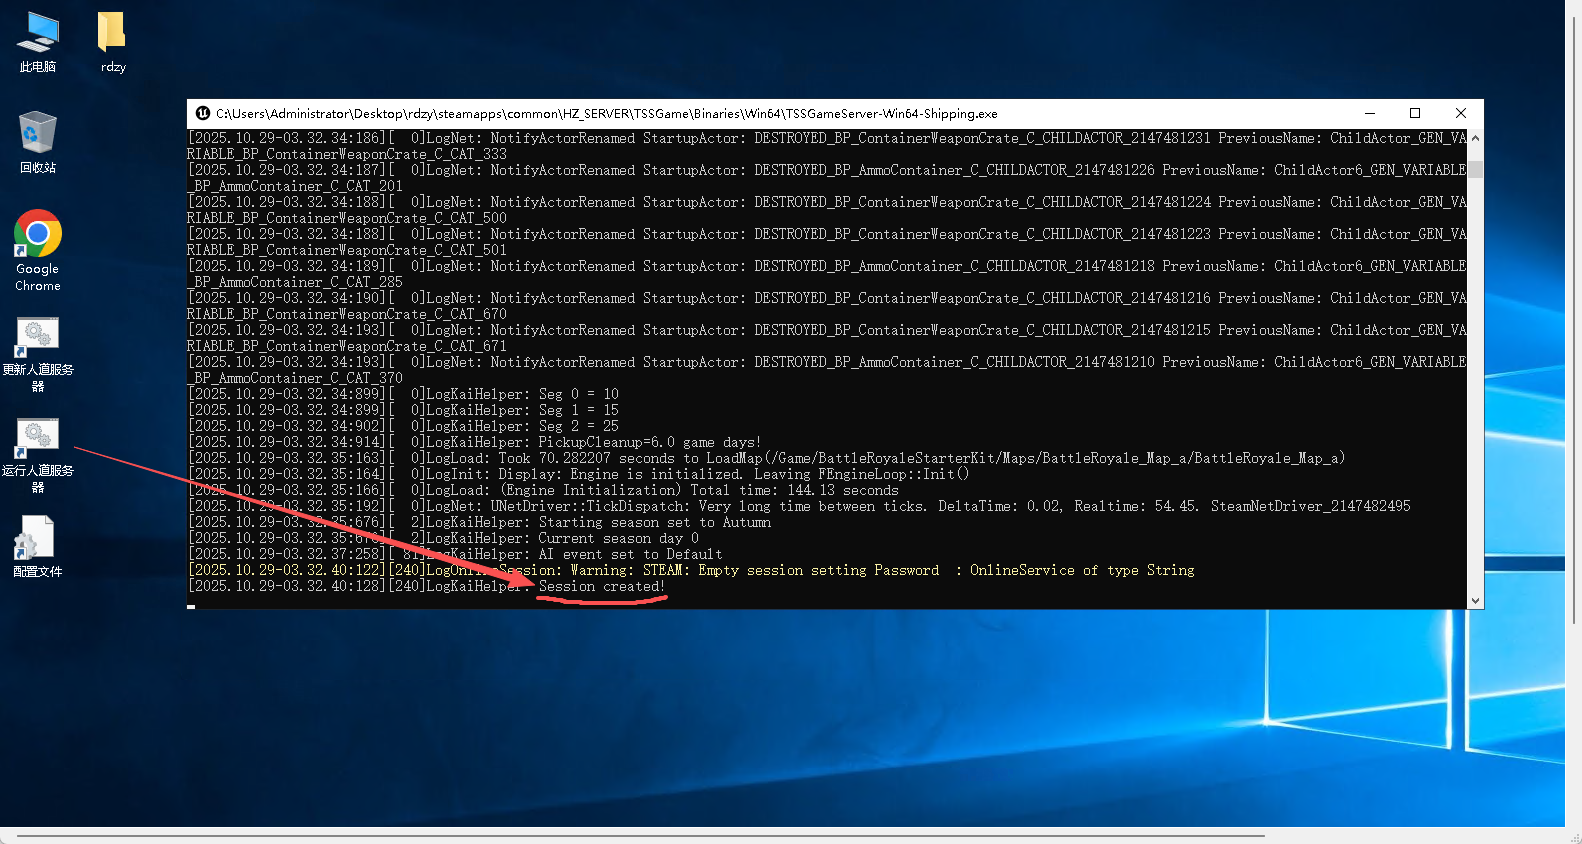Select the 配置文件 file icon
This screenshot has height=844, width=1582.
[x=38, y=540]
